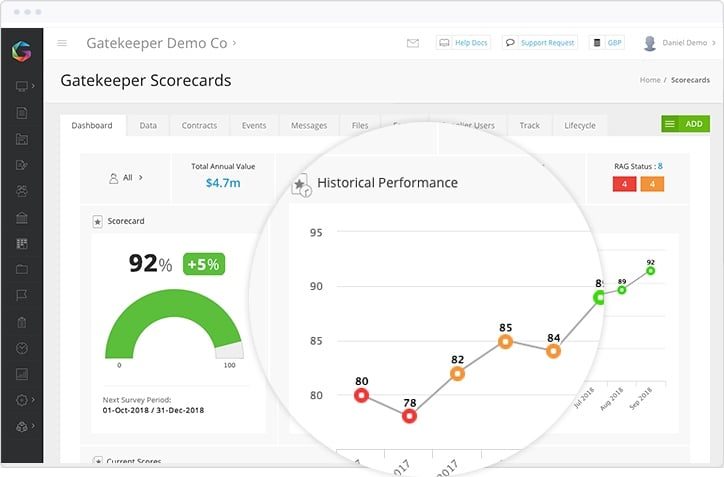Open the bank building sidebar icon
Image resolution: width=724 pixels, height=477 pixels.
(x=22, y=217)
